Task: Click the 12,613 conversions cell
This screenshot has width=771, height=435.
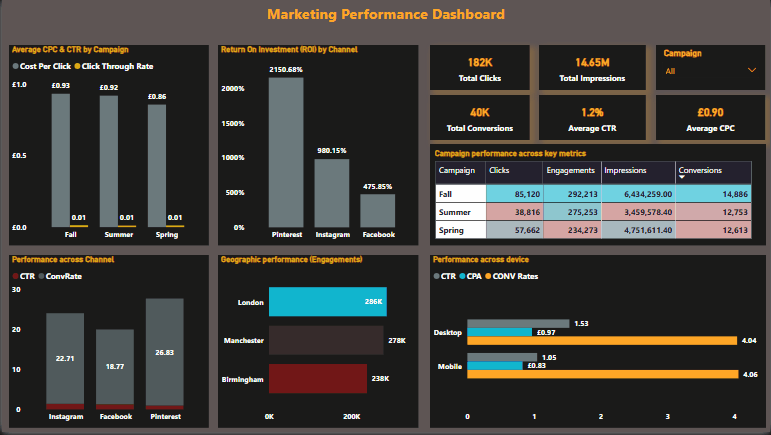Action: coord(713,230)
